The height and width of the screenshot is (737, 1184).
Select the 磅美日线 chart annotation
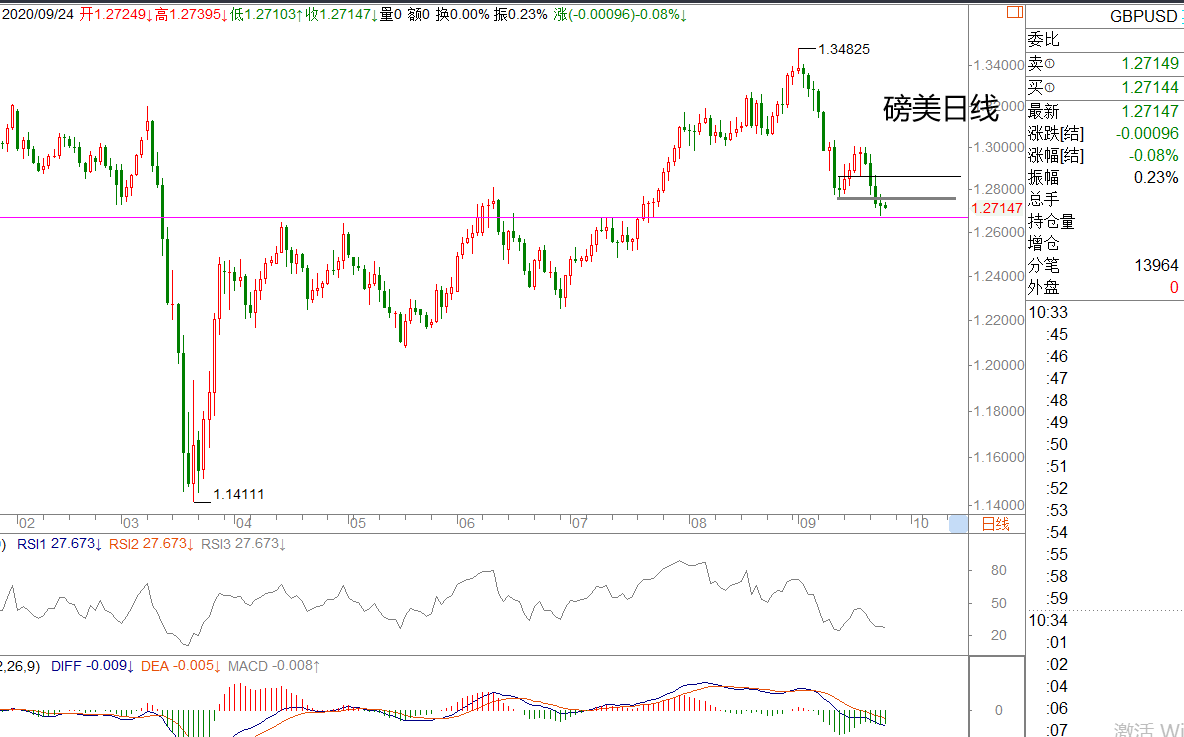(x=941, y=109)
